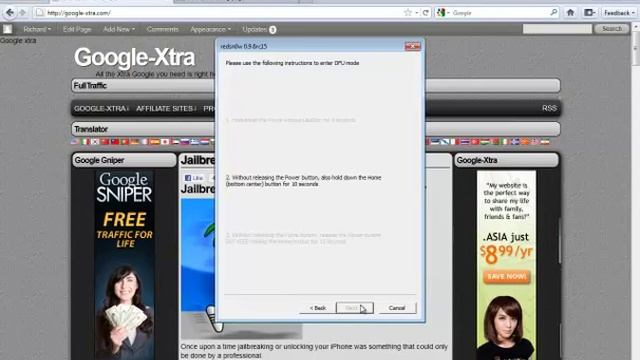Expand the Appearance dropdown menu

210,29
